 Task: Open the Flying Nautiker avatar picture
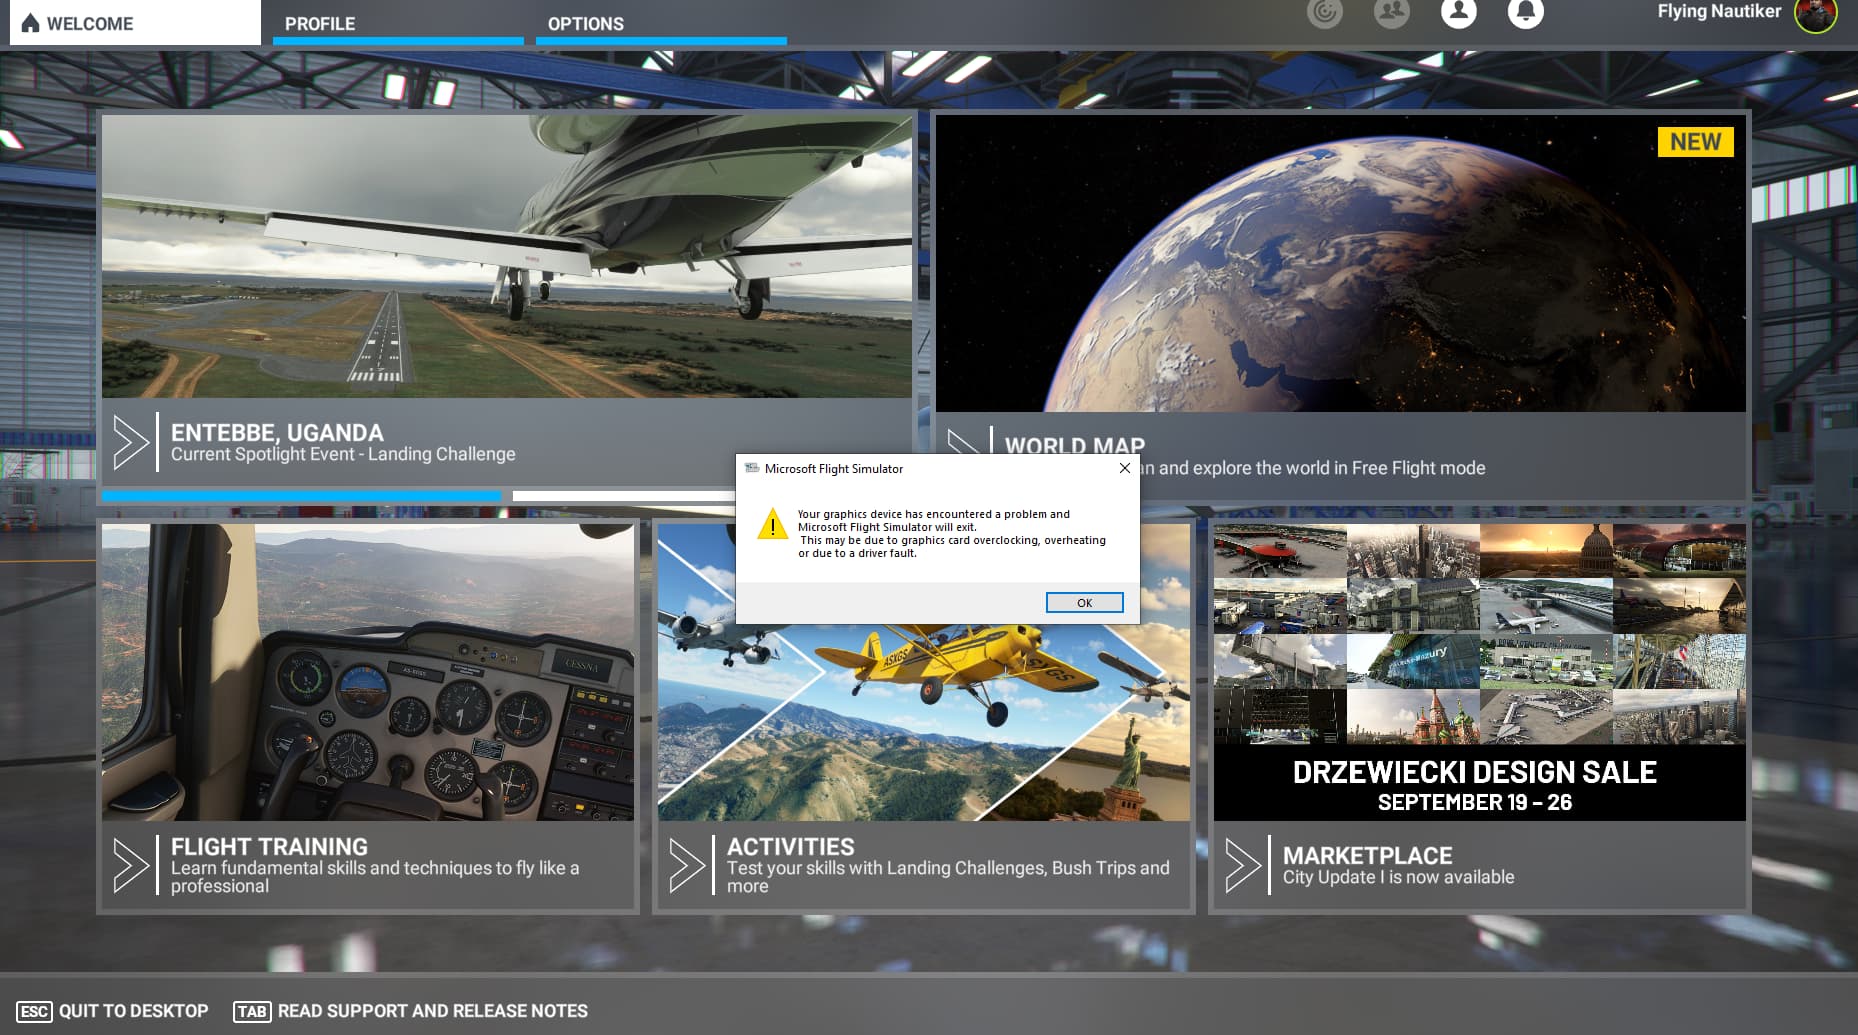[1815, 14]
